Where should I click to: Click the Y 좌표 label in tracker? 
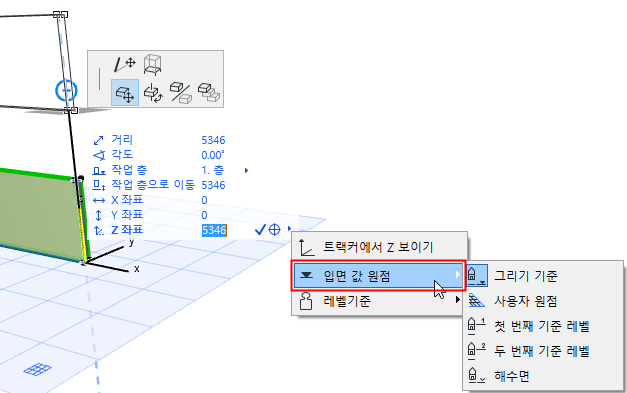click(127, 215)
